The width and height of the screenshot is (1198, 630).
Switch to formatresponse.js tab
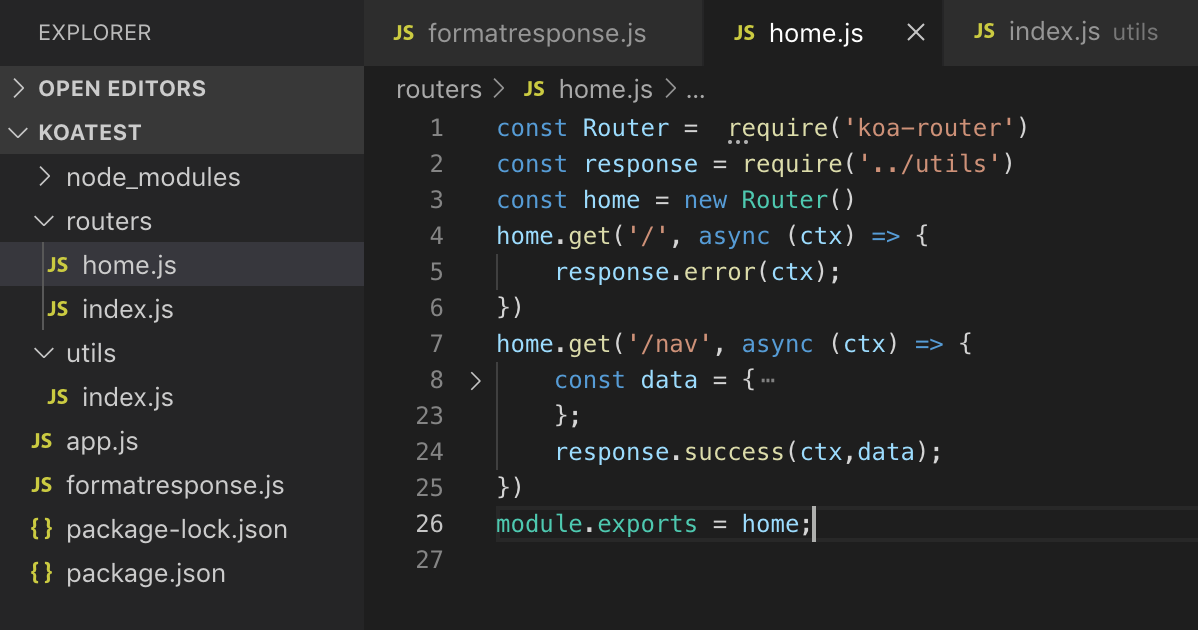point(536,33)
